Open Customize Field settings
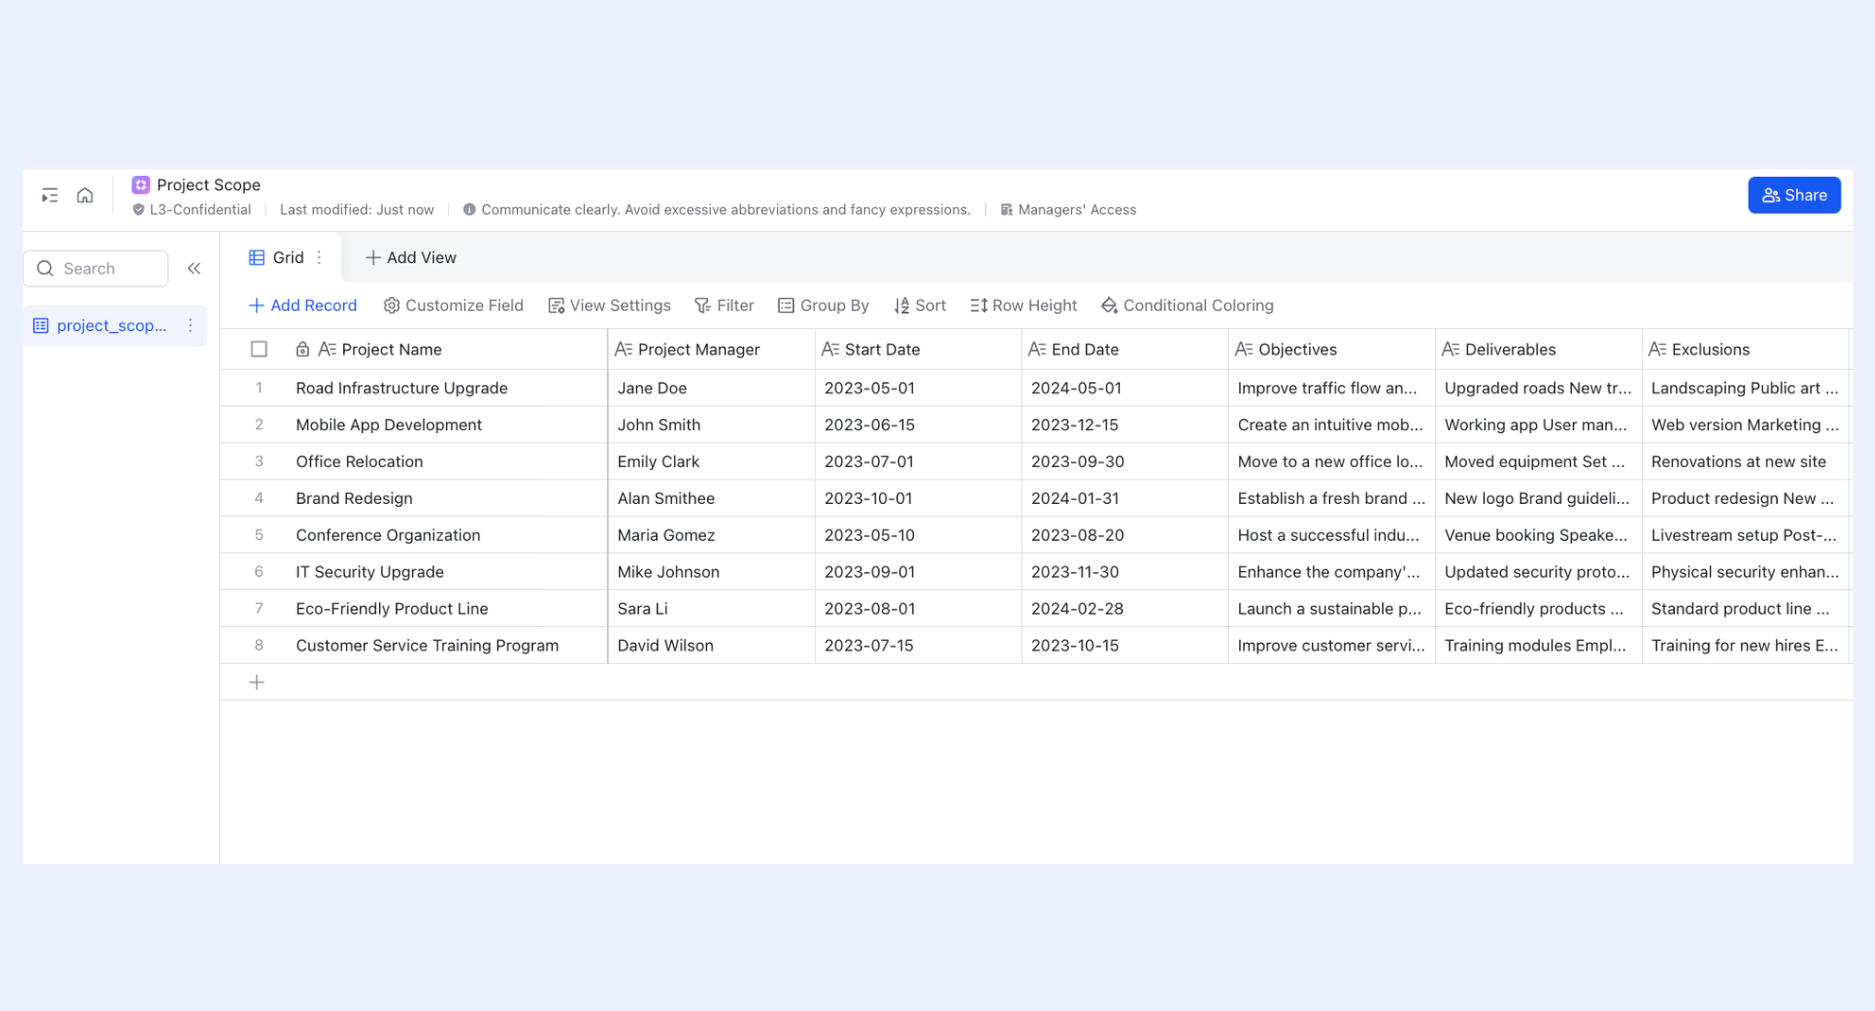Image resolution: width=1875 pixels, height=1011 pixels. coord(453,305)
